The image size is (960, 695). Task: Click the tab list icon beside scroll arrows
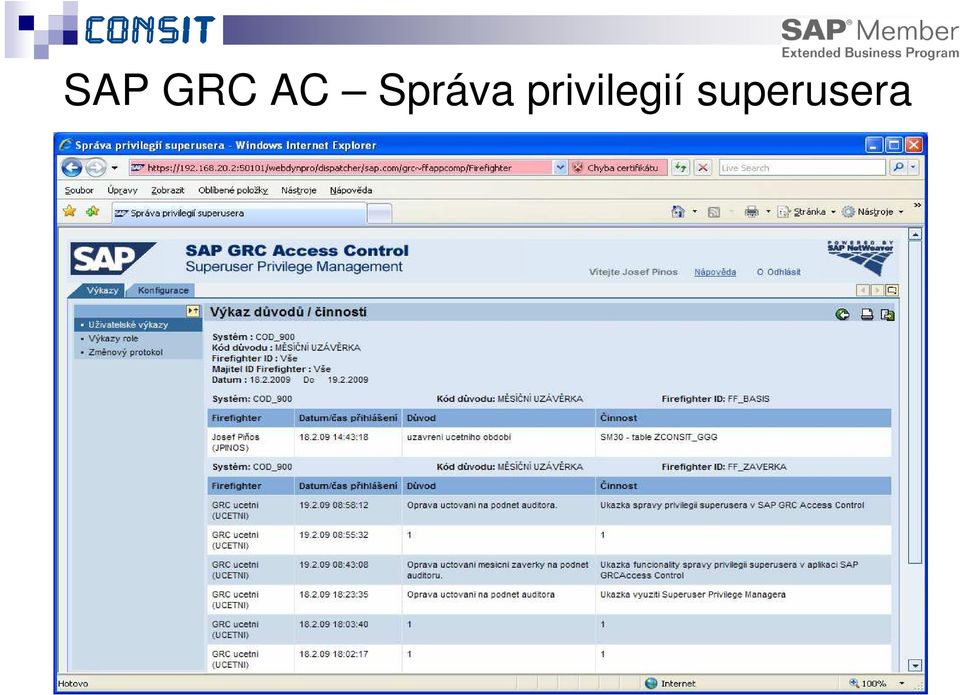(x=891, y=290)
